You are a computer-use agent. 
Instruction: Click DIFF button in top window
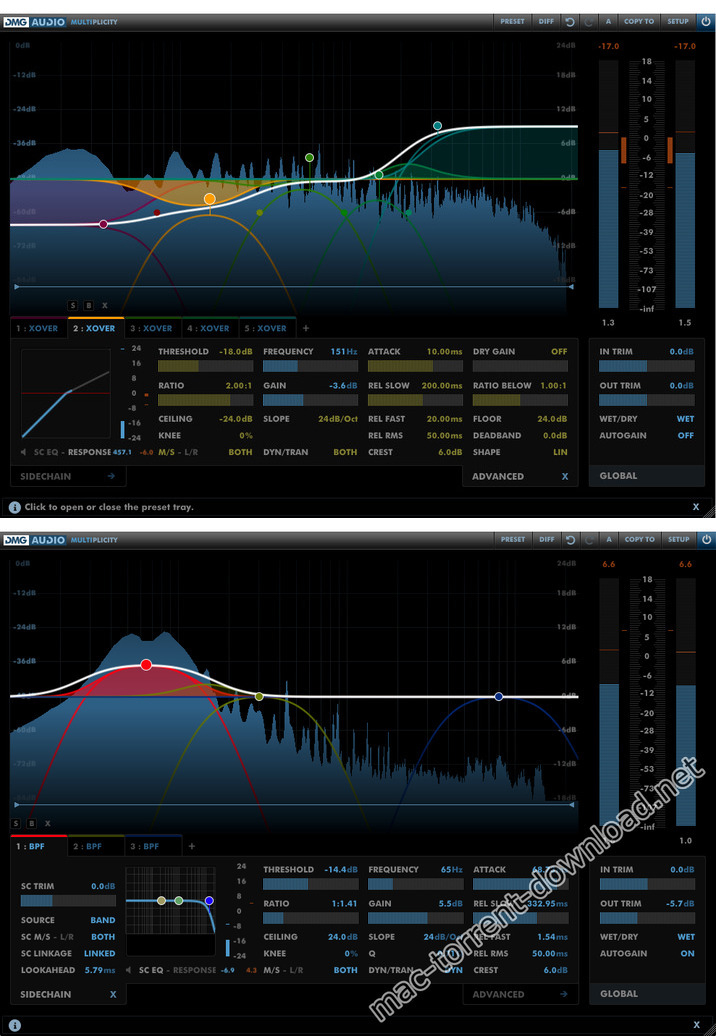click(546, 21)
